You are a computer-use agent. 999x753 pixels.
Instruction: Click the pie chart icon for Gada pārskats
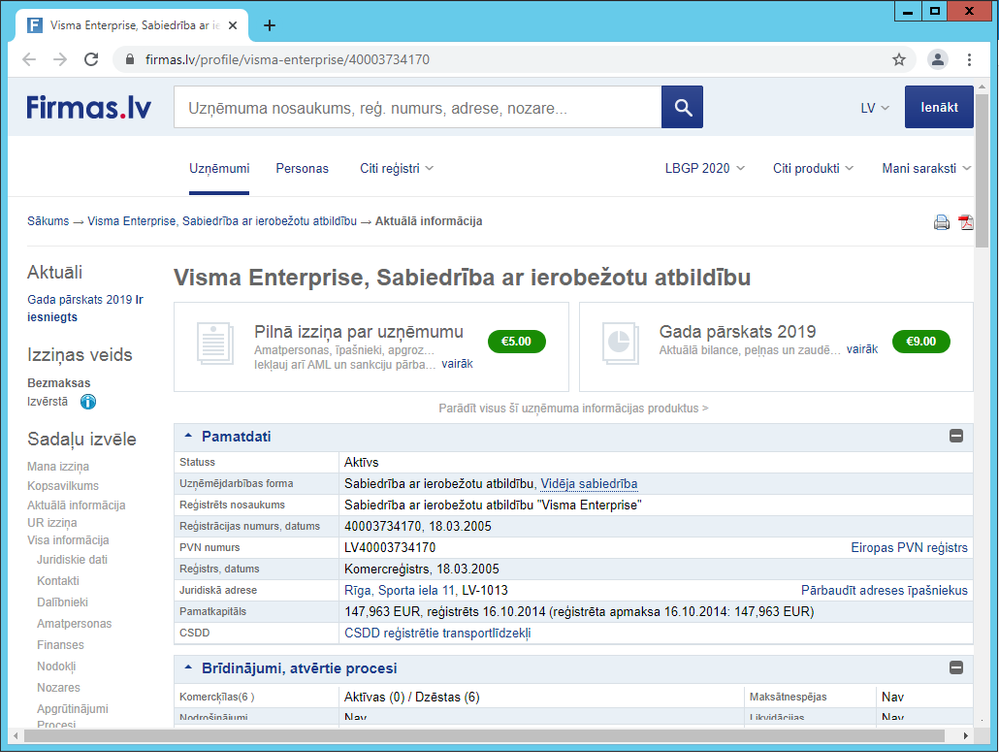click(x=620, y=343)
